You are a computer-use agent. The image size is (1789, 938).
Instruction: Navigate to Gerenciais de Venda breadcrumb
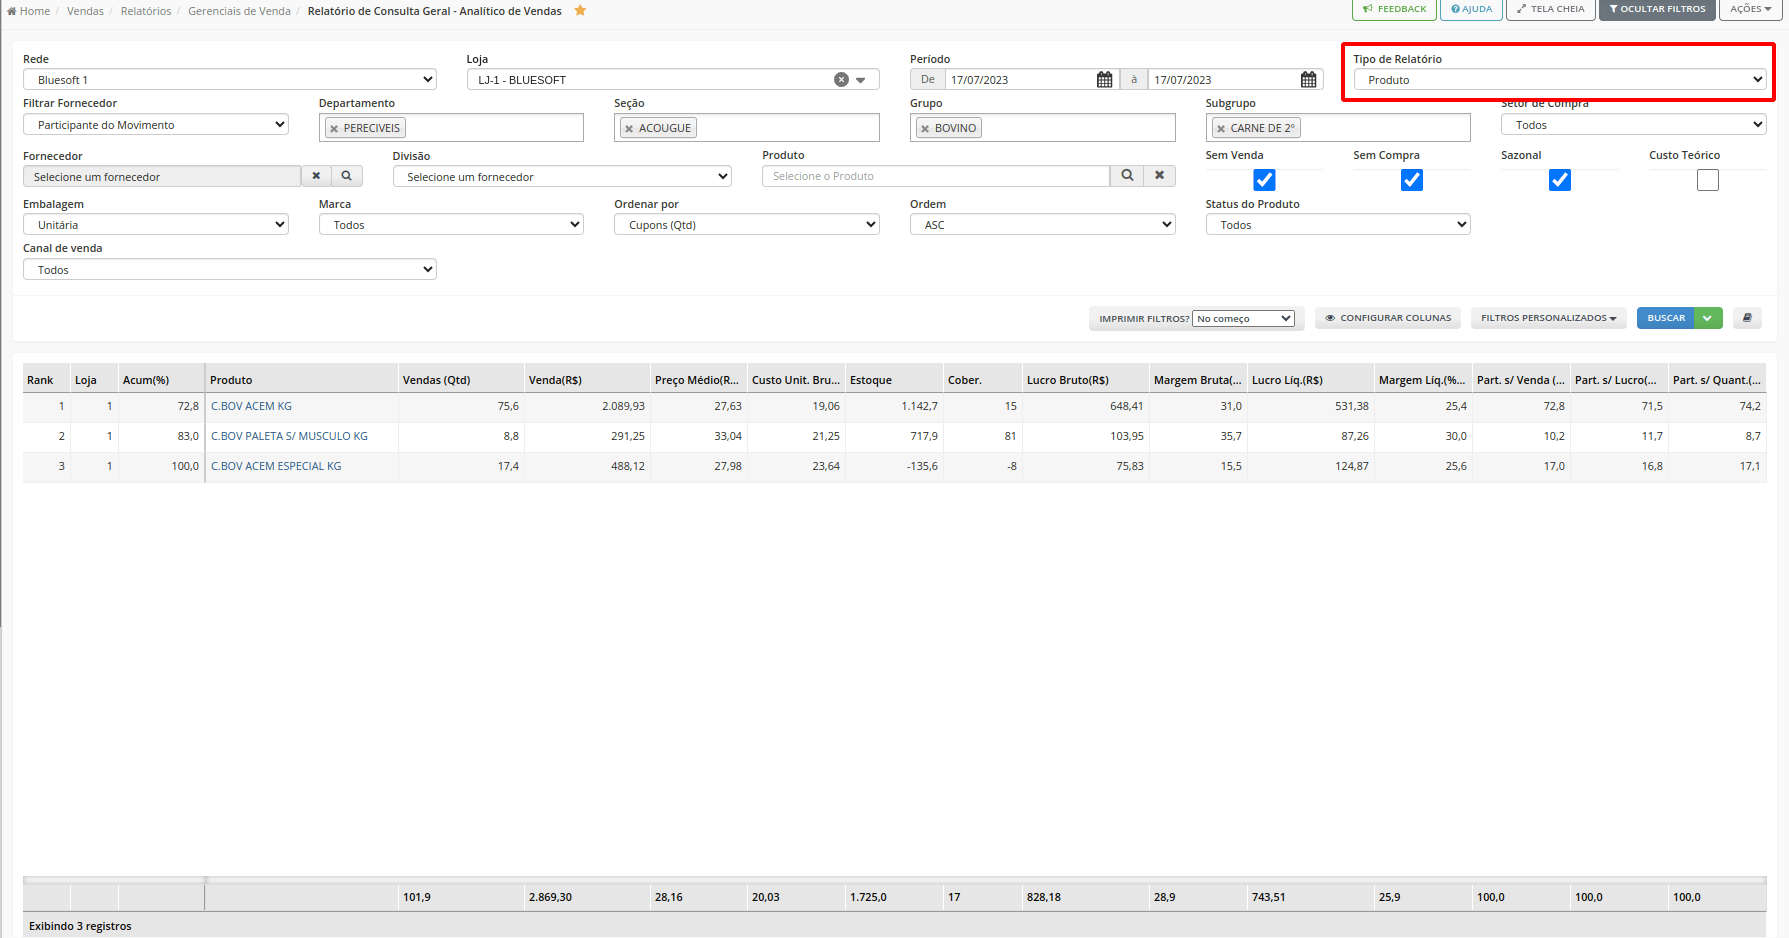tap(239, 11)
